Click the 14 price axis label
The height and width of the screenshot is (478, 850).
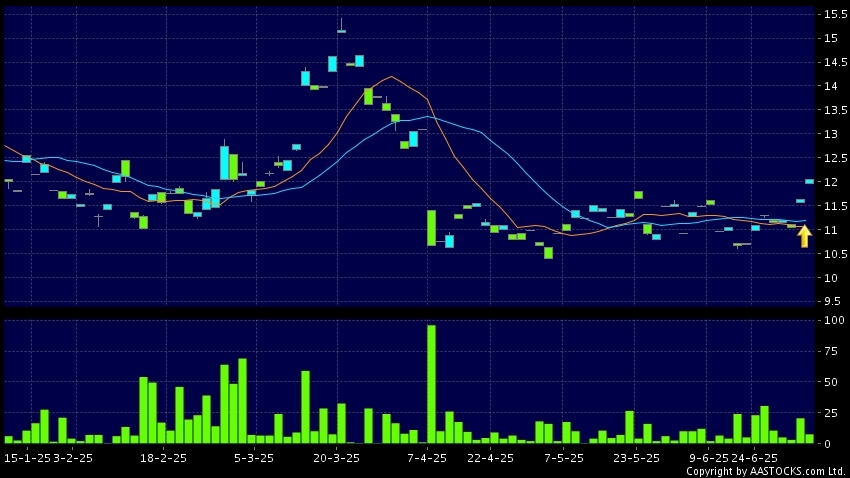click(x=830, y=86)
